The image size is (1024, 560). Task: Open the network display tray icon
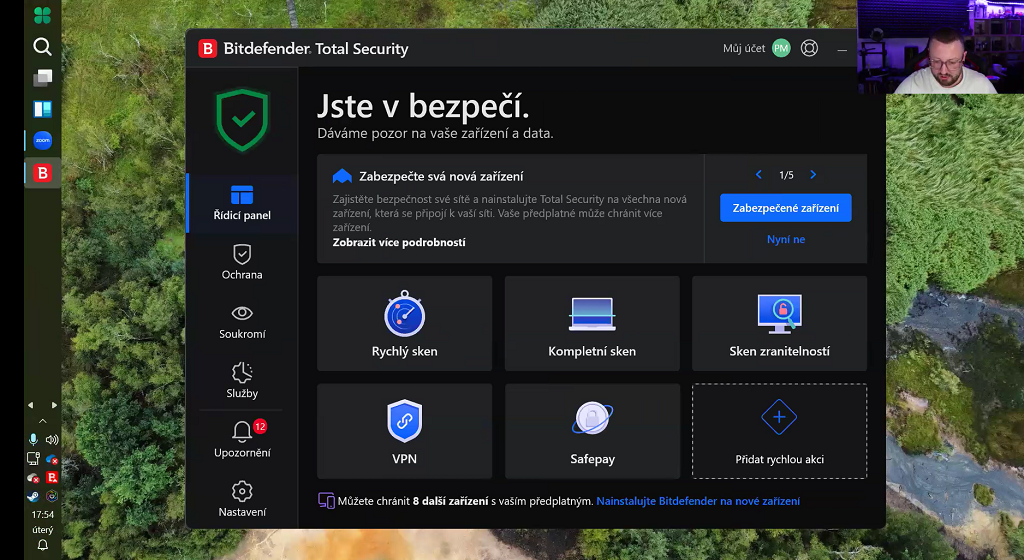(x=33, y=459)
